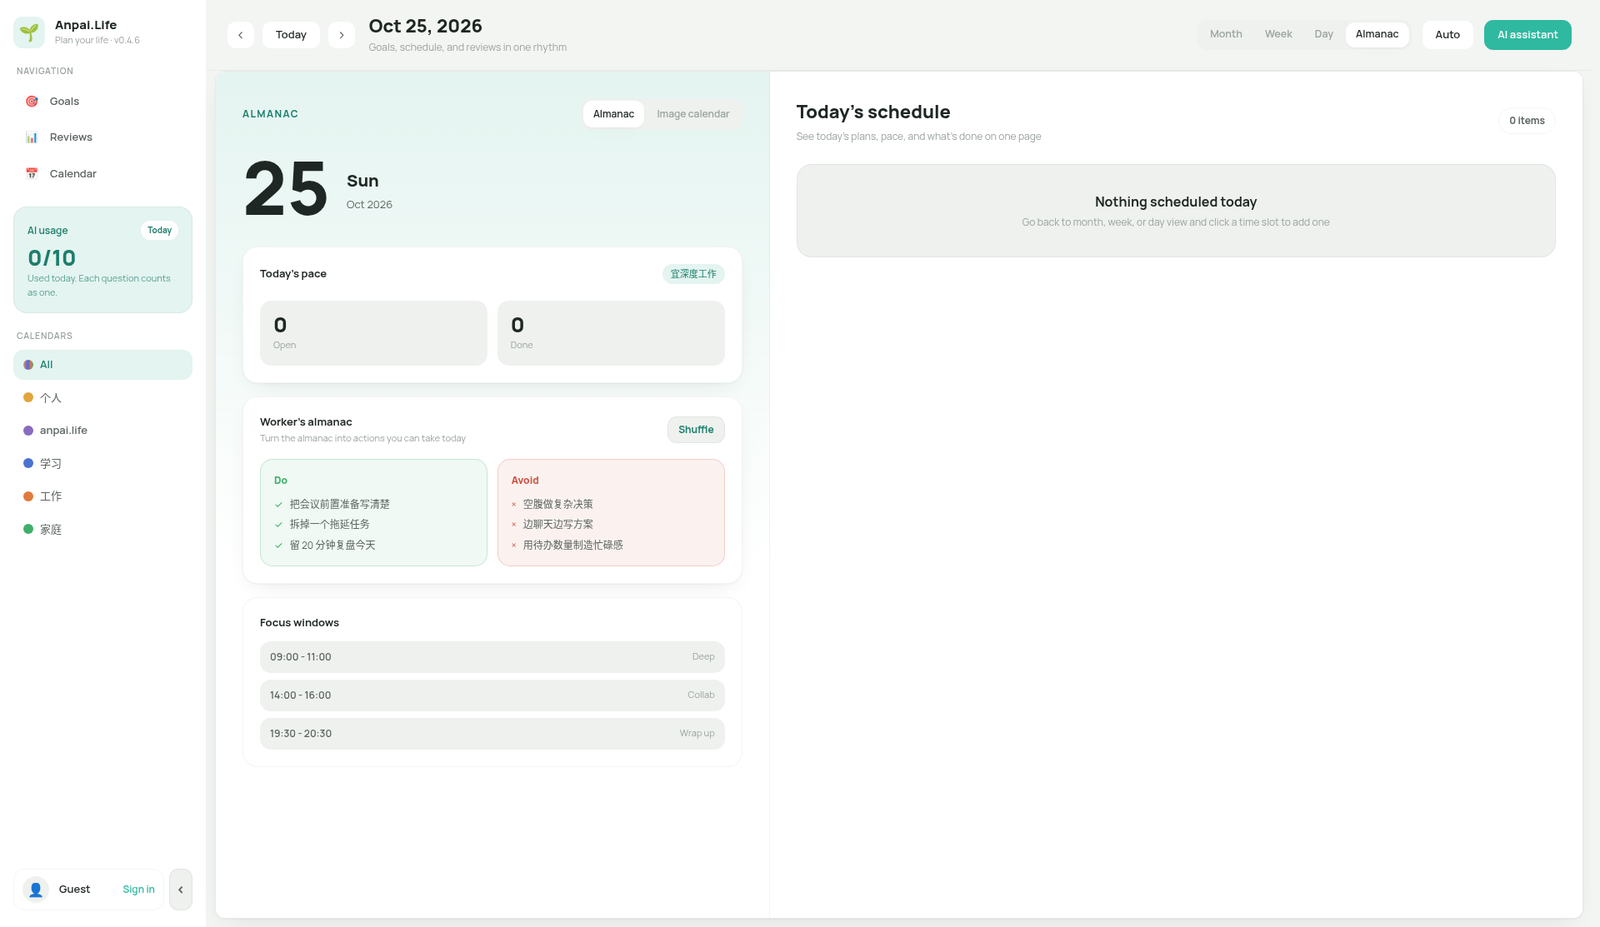Viewport: 1600px width, 927px height.
Task: Toggle the anpai.life calendar
Action: pyautogui.click(x=103, y=431)
